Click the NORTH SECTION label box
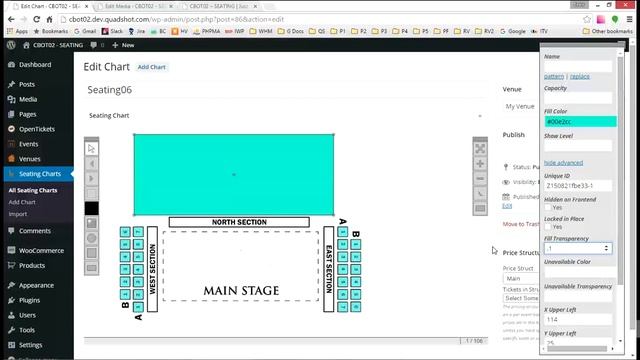The image size is (640, 360). click(239, 222)
